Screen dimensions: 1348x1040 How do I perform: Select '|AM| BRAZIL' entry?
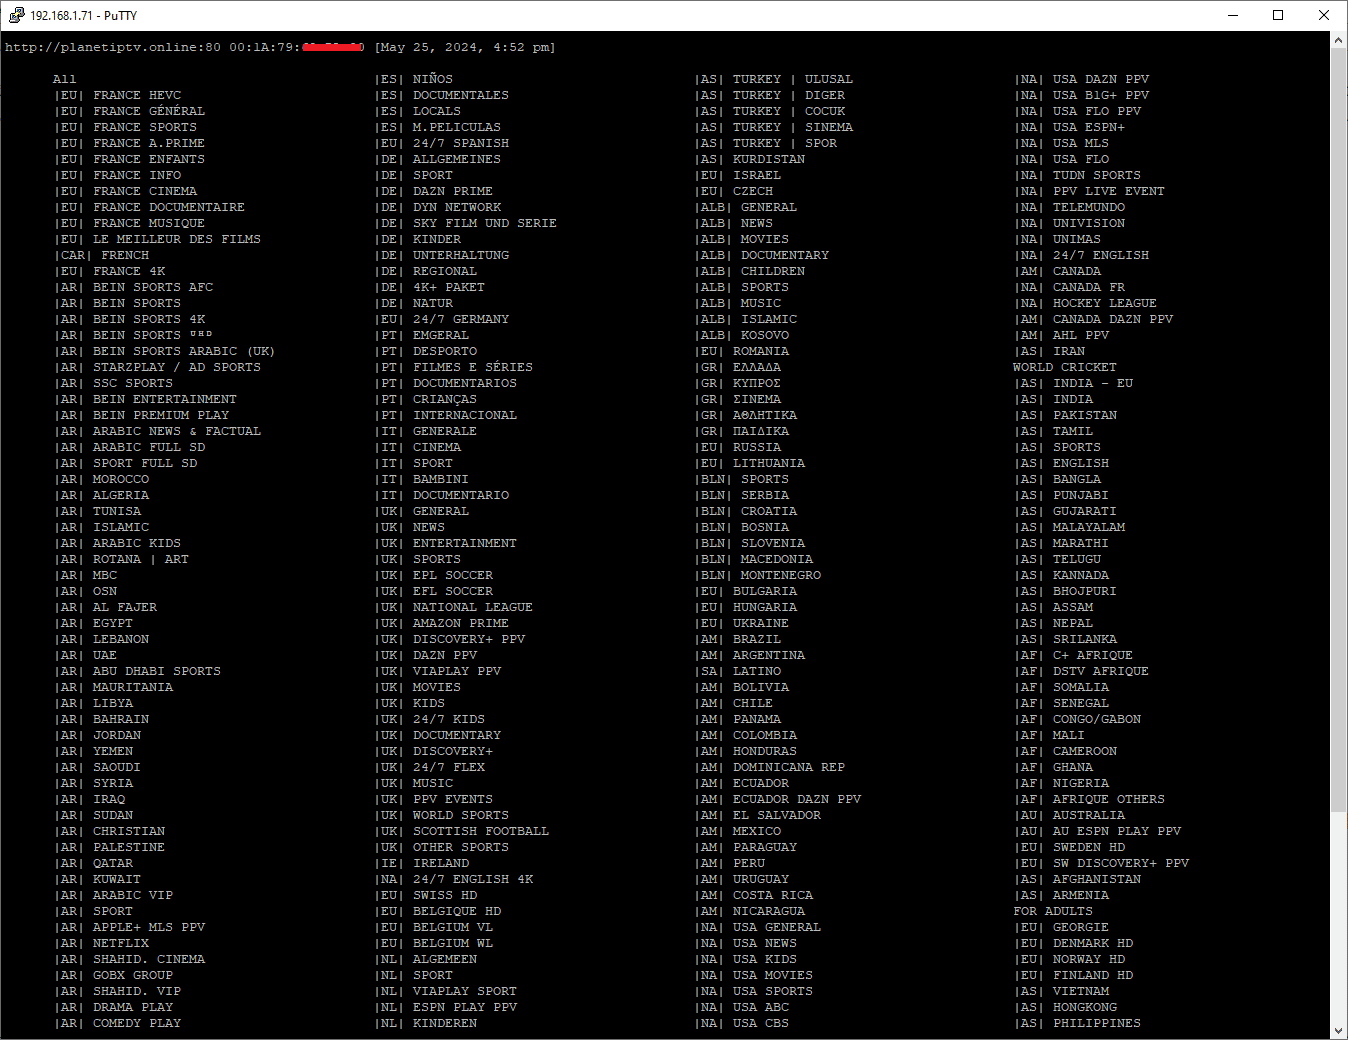click(738, 639)
